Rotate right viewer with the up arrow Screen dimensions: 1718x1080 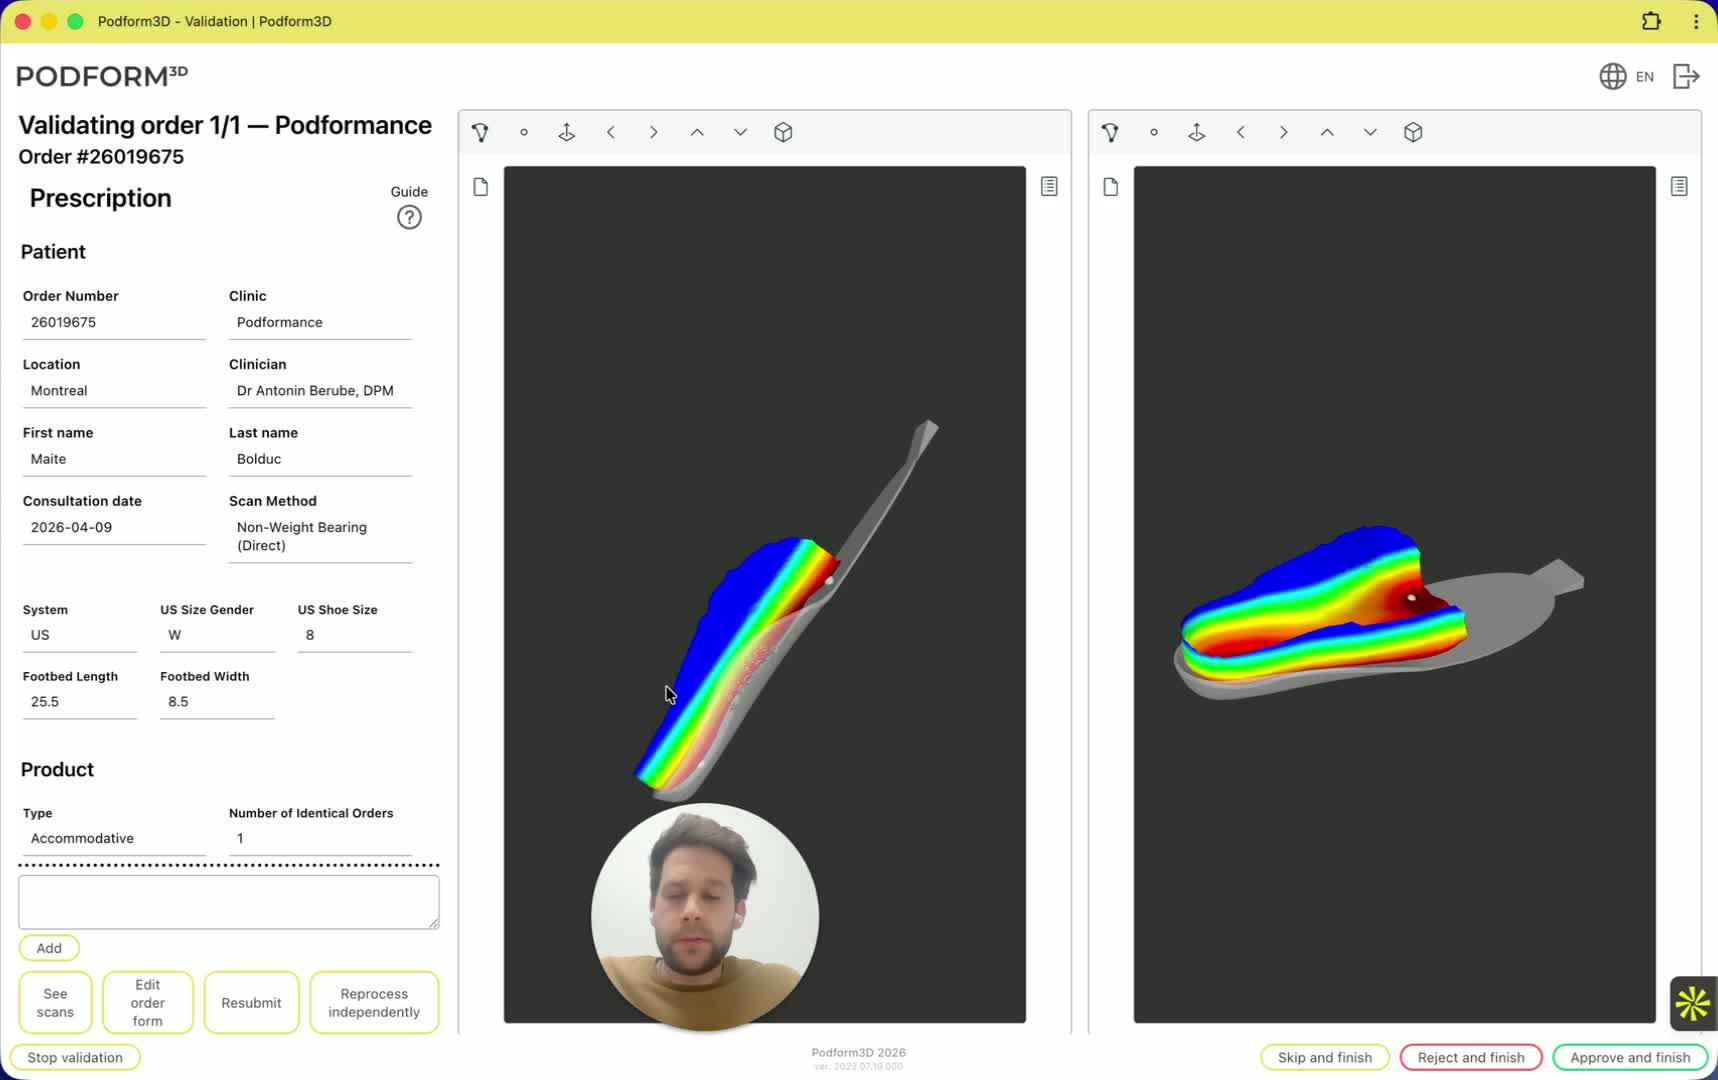tap(1327, 132)
